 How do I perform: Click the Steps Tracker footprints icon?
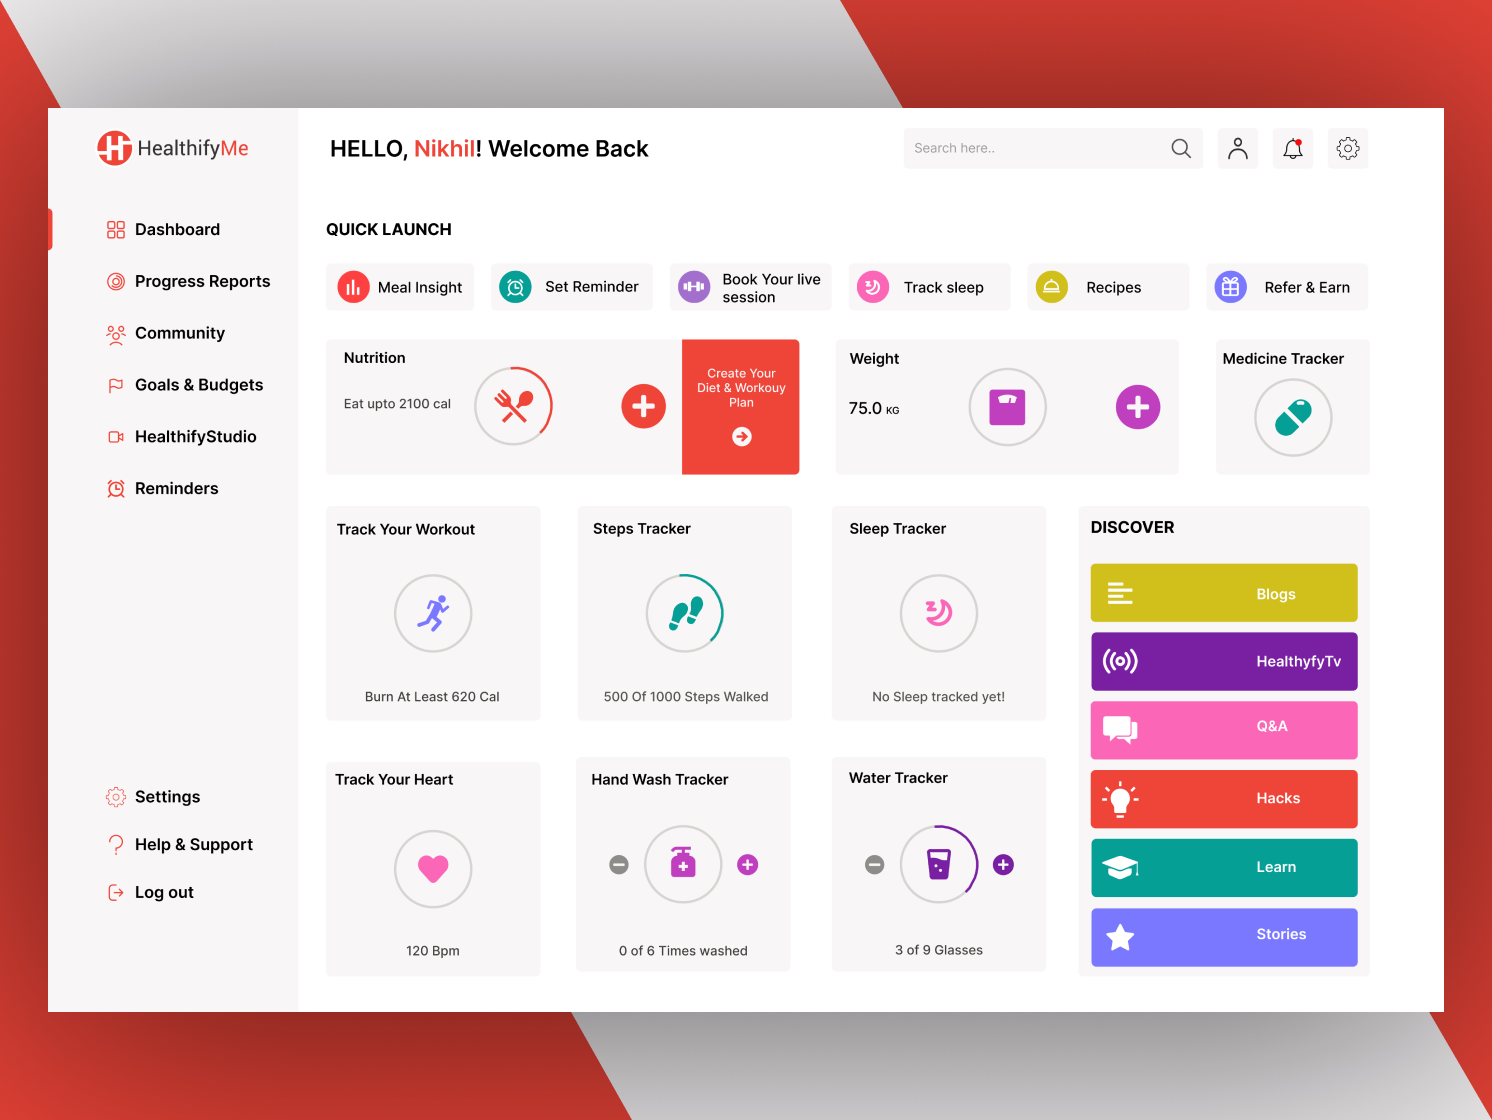[x=685, y=613]
